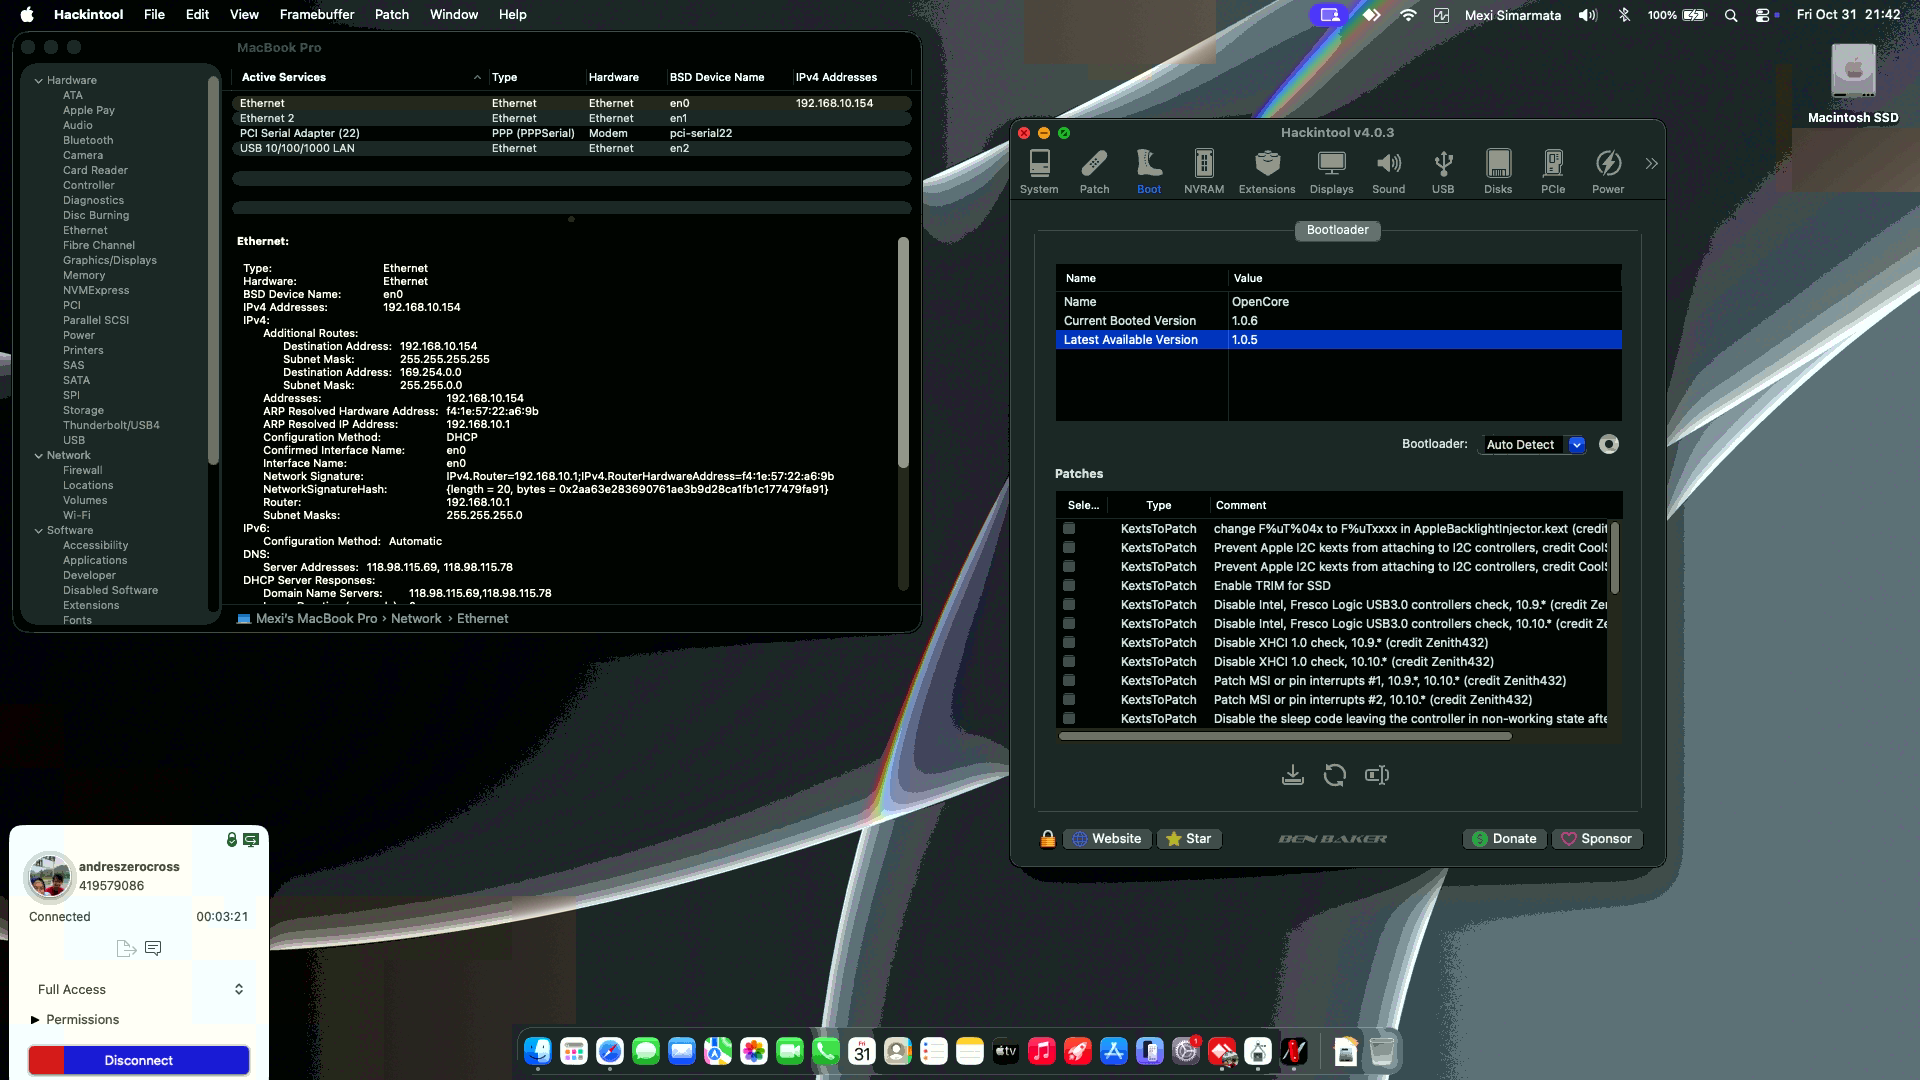Tick the Enable TRIM for SSD checkbox
Screen dimensions: 1920x1080
1069,586
